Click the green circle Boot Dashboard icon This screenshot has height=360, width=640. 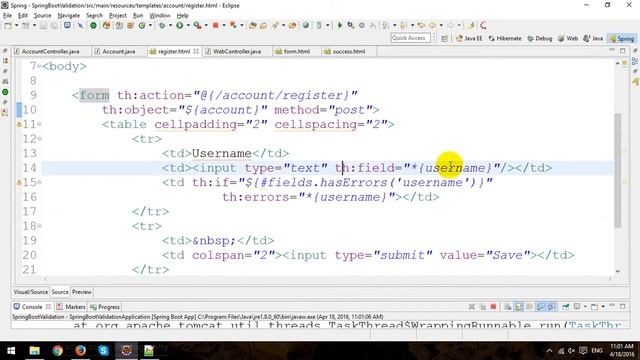click(x=93, y=25)
